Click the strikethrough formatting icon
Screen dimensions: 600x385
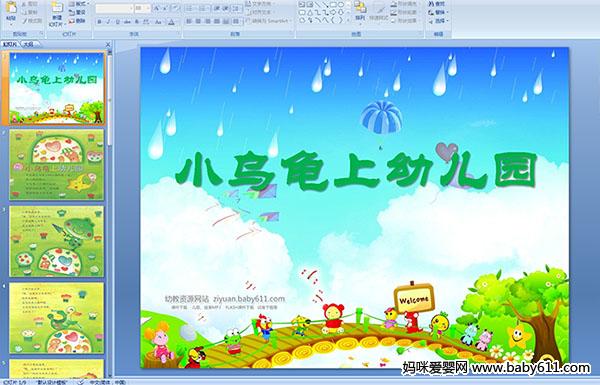coord(127,22)
